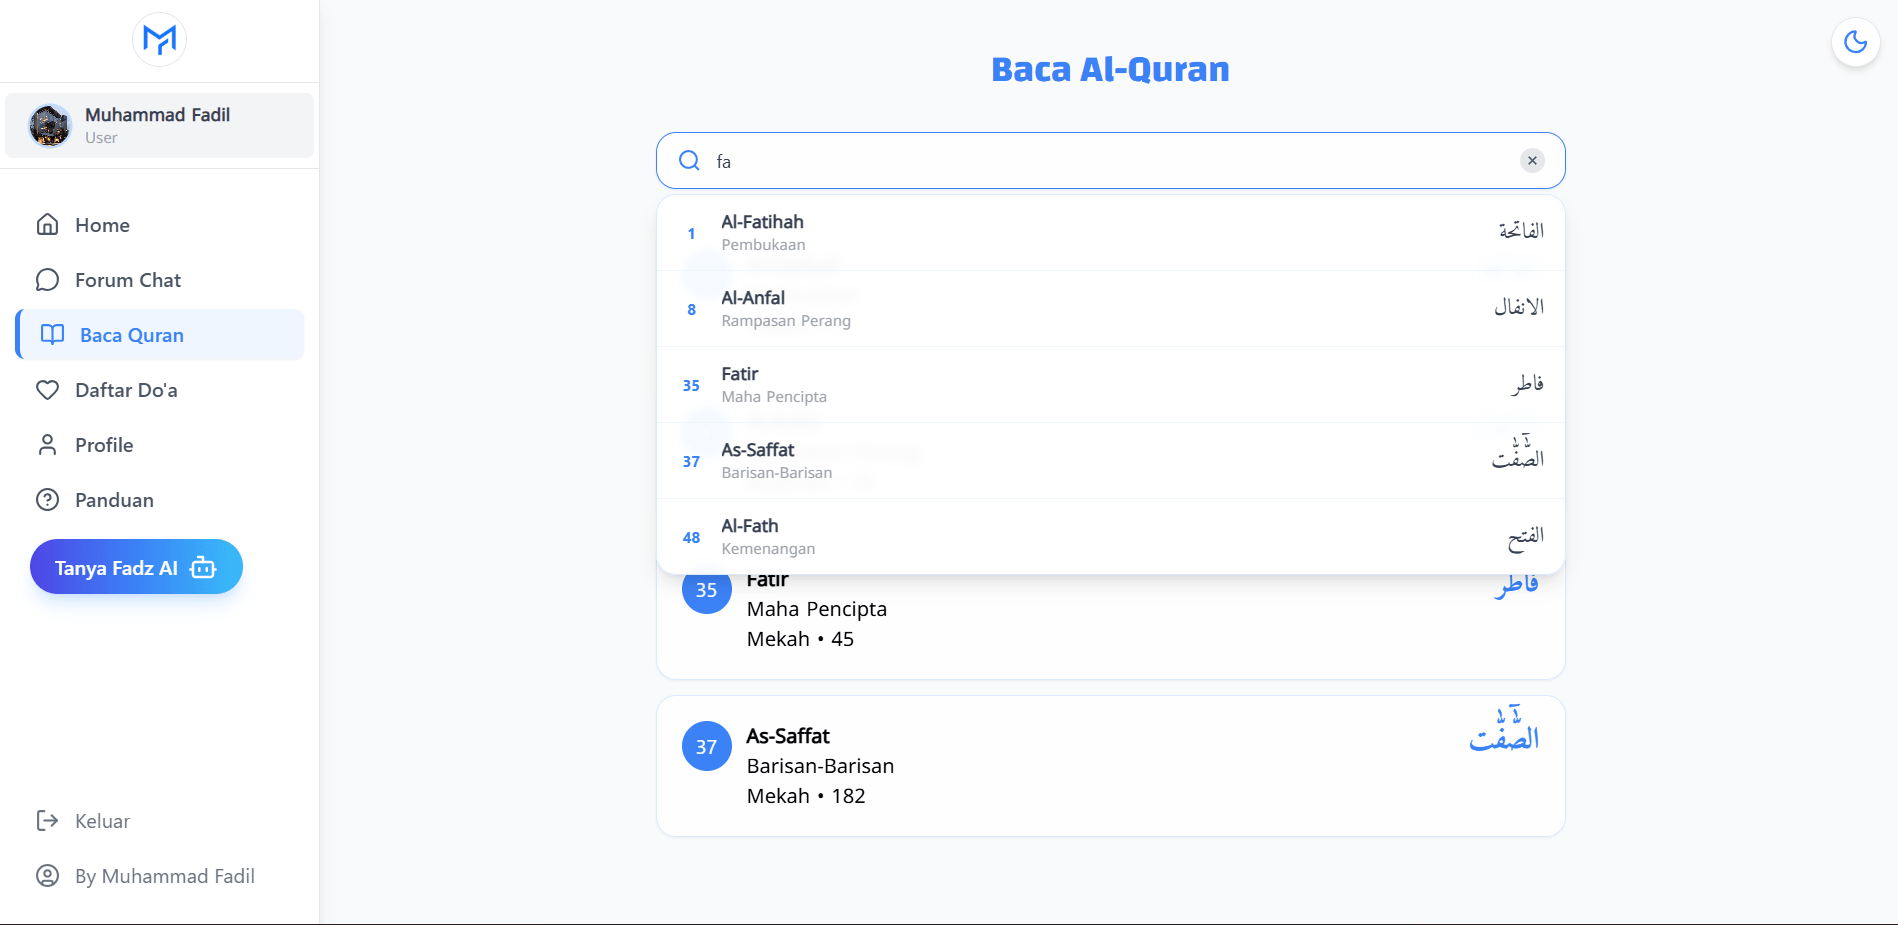Select the heart icon for Daftar Do'a
1898x925 pixels.
(47, 390)
